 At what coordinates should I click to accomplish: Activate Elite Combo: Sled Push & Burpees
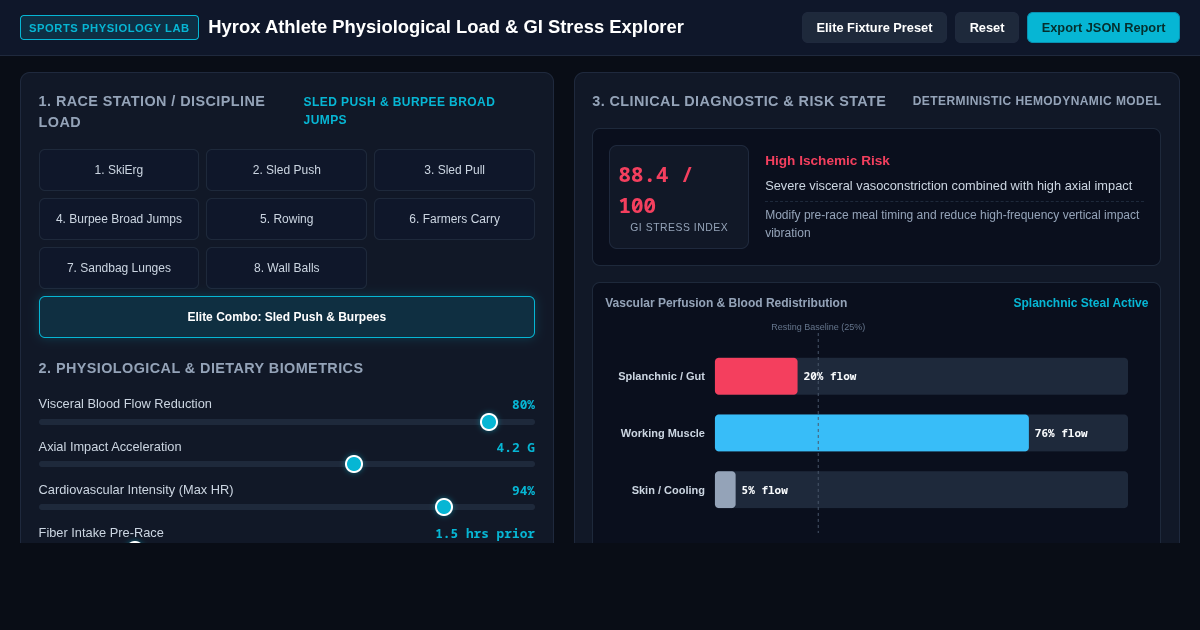(287, 317)
